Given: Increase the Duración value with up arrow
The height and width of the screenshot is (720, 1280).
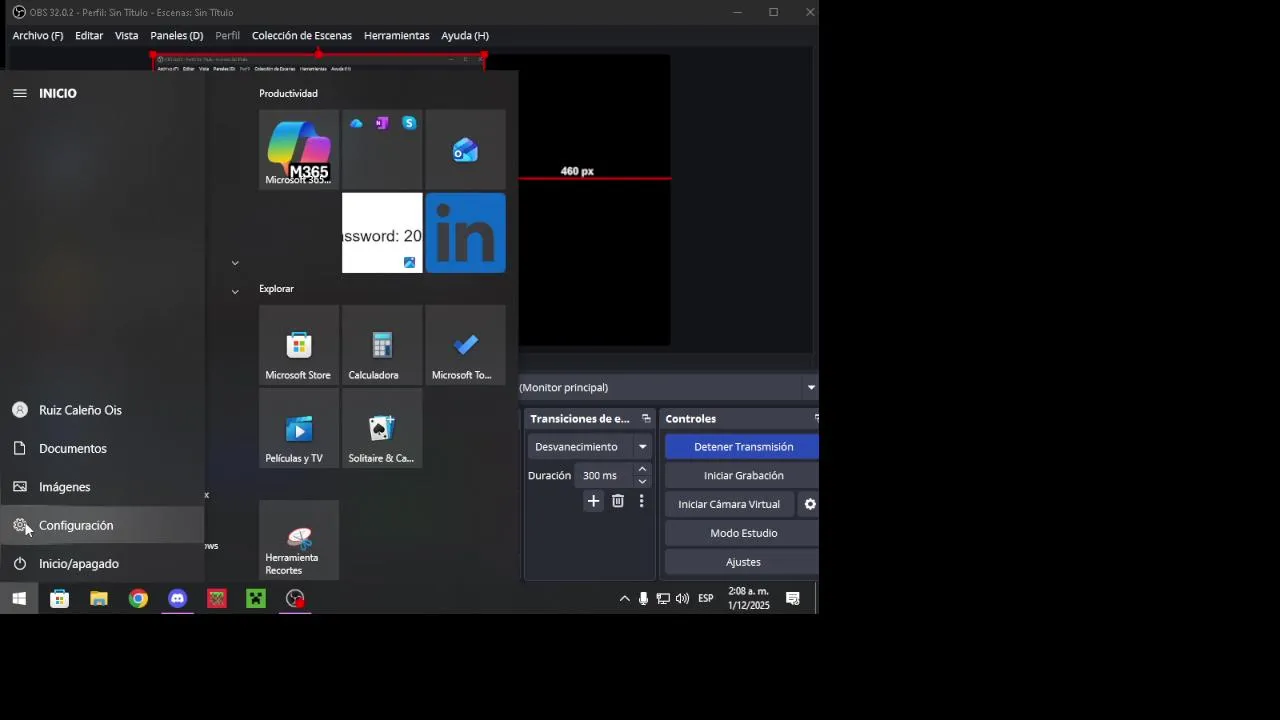Looking at the screenshot, I should tap(642, 469).
